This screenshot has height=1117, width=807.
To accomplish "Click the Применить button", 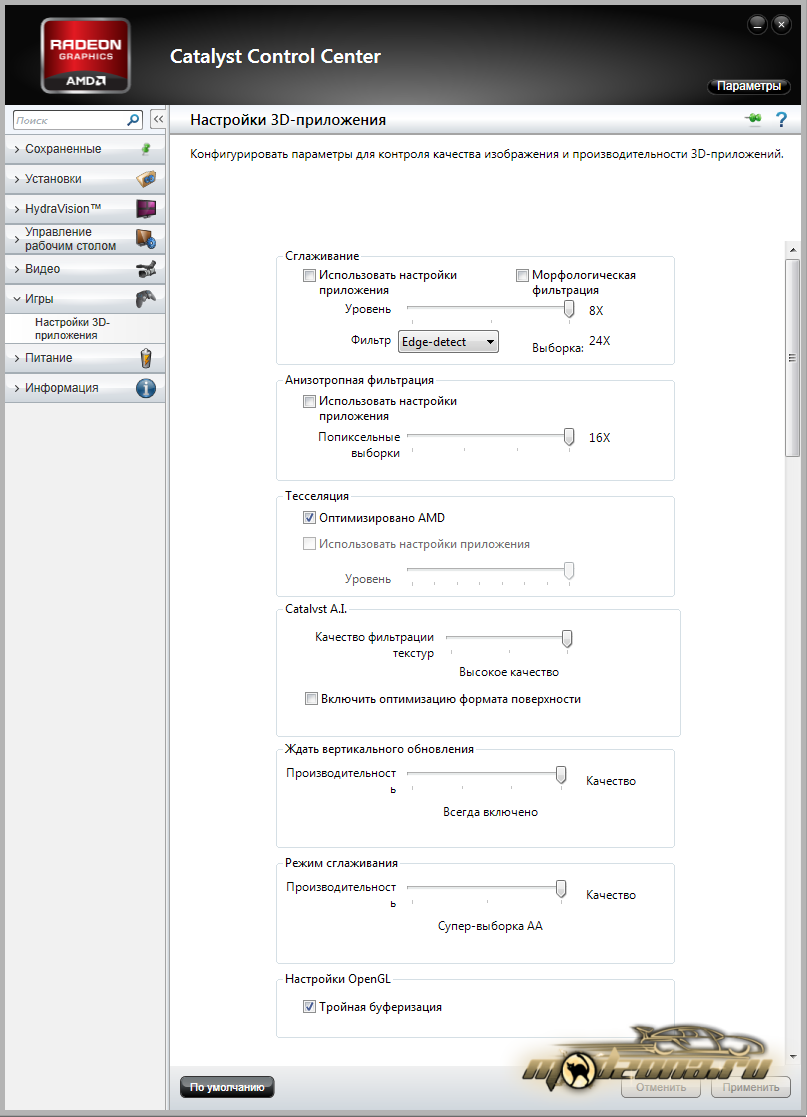I will pos(751,1087).
